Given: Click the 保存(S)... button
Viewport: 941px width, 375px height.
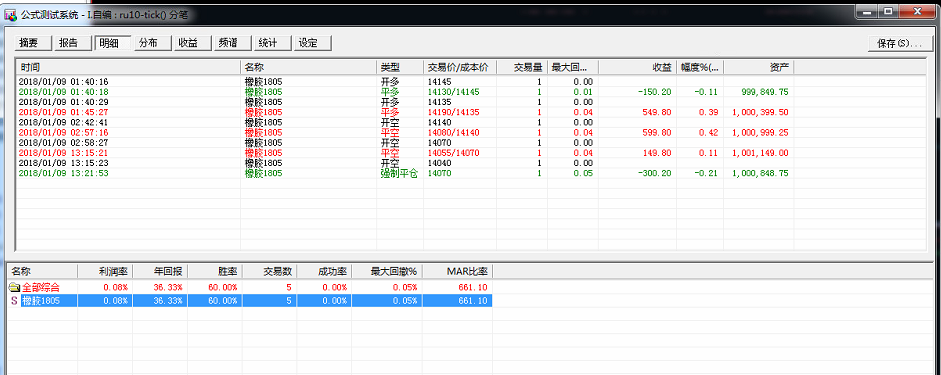Looking at the screenshot, I should point(898,44).
